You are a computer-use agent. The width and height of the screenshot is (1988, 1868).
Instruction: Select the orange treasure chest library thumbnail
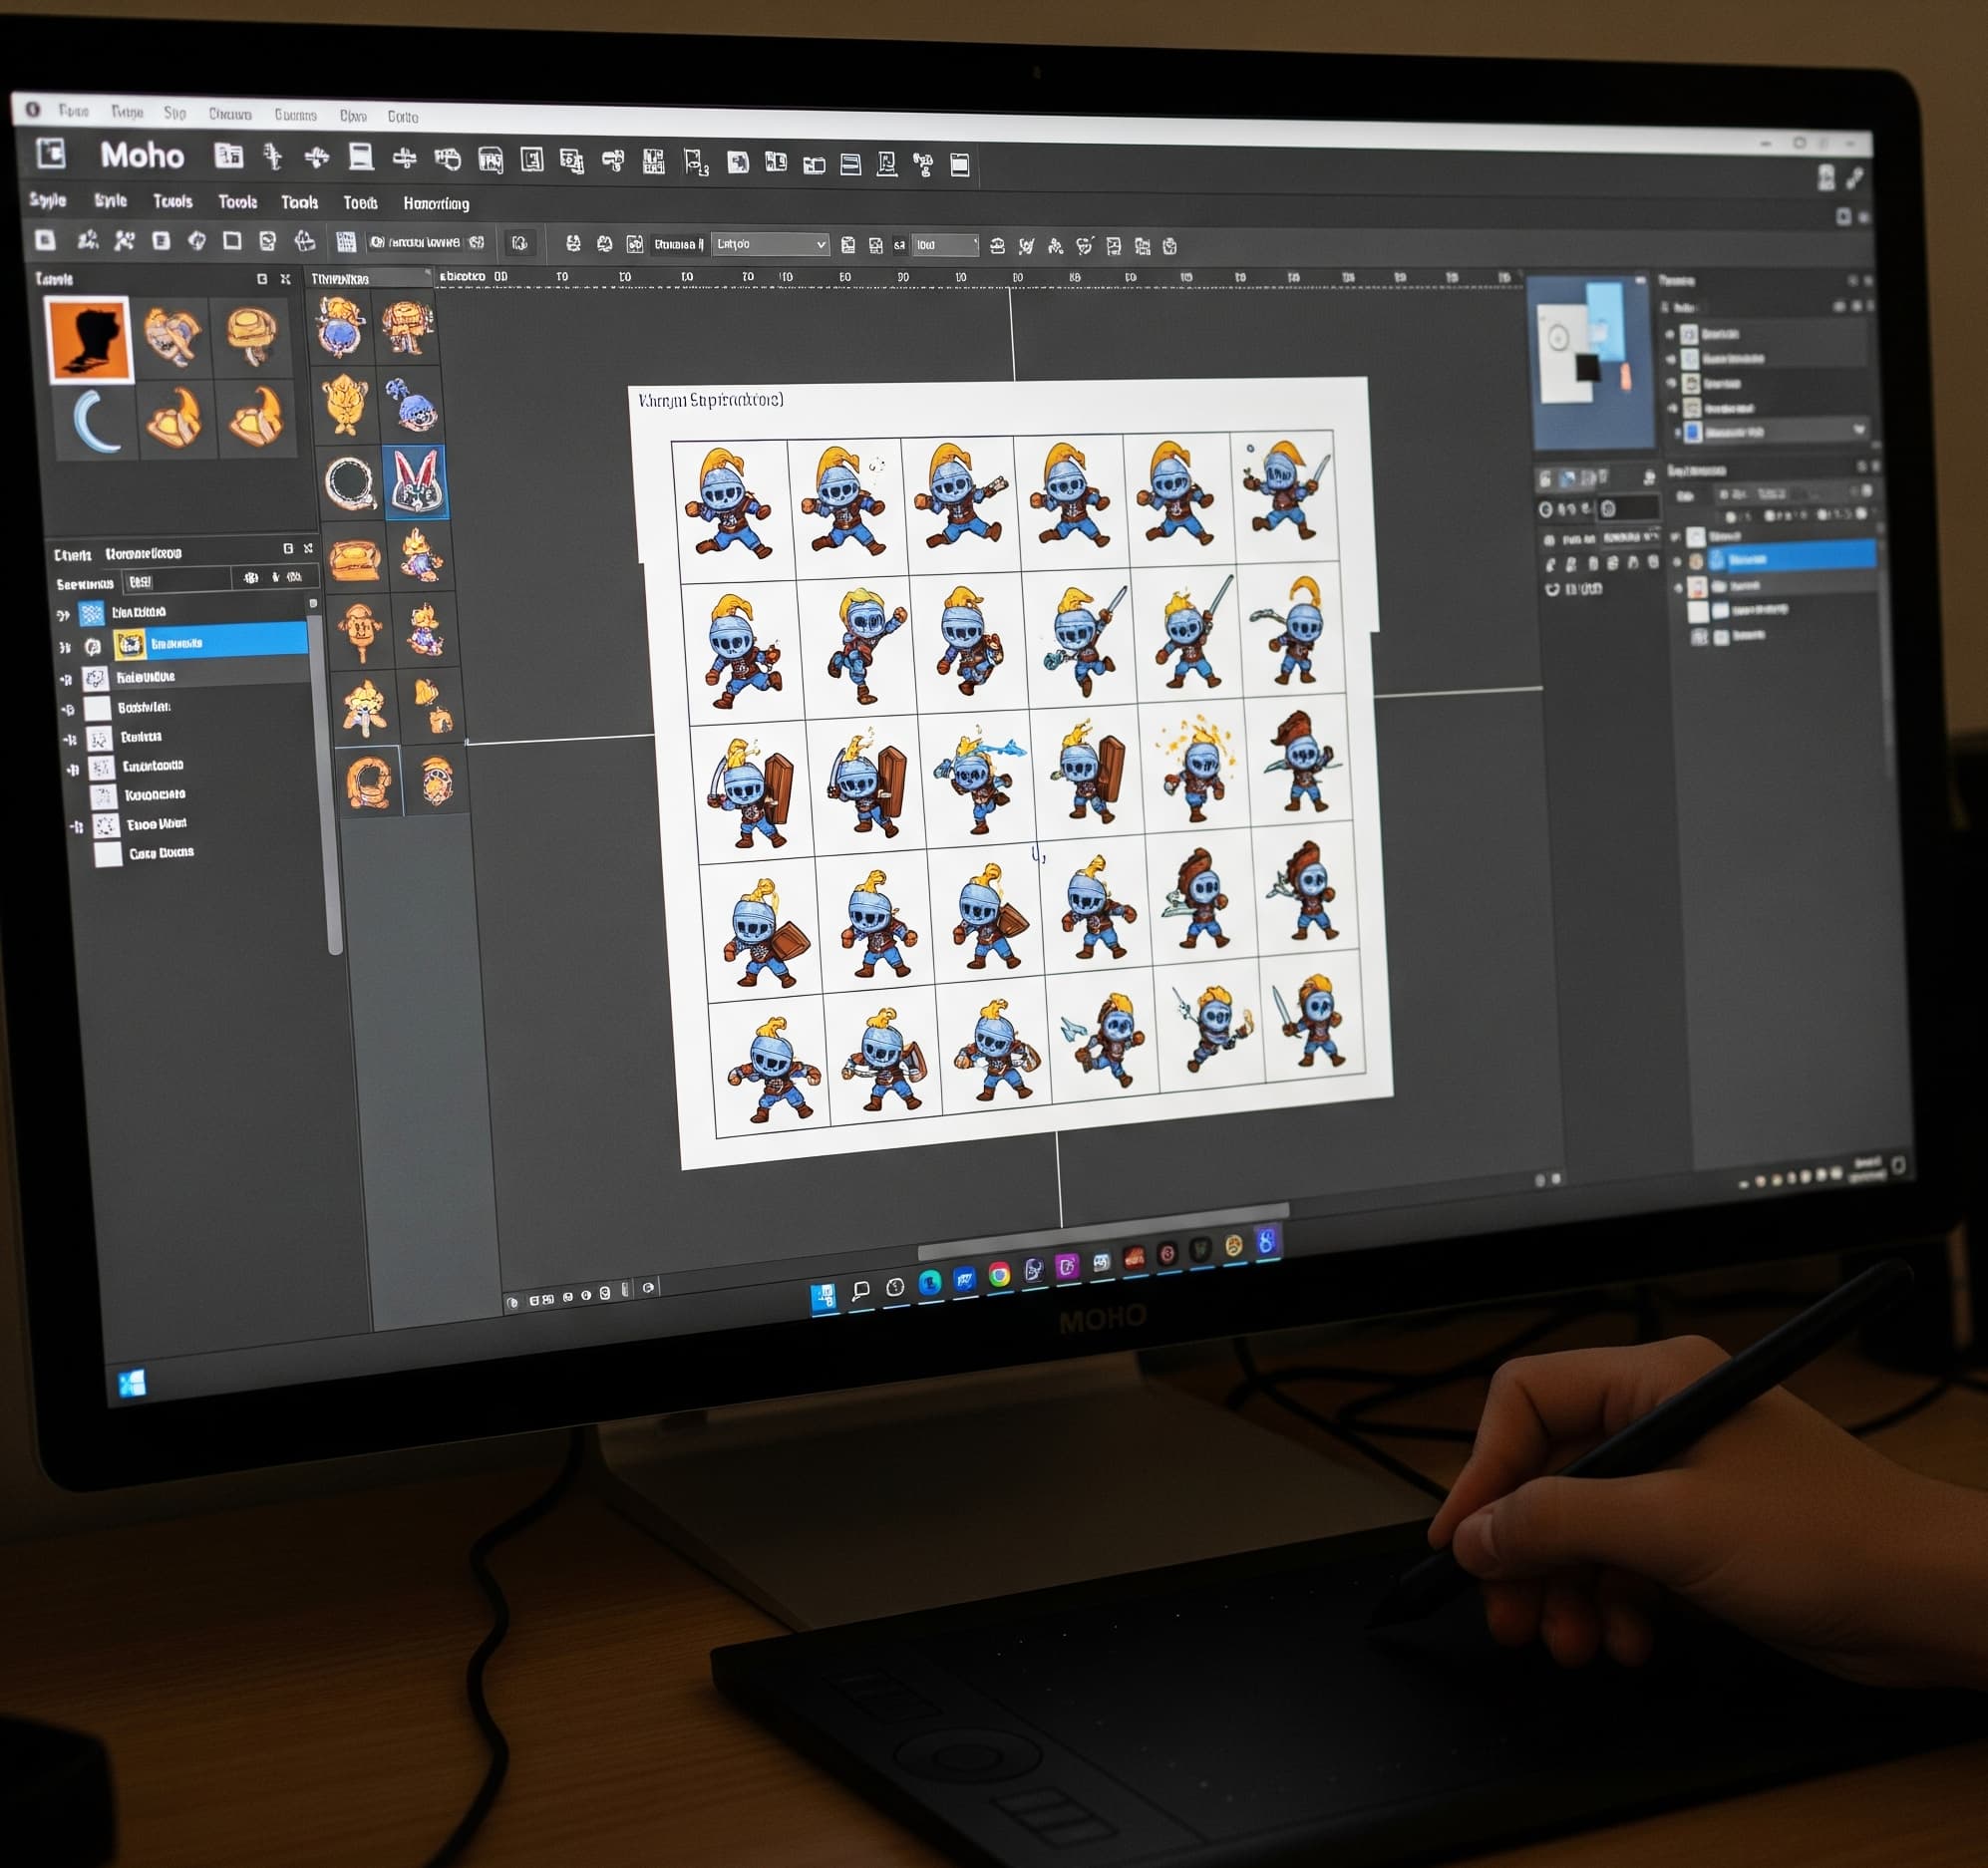[354, 560]
